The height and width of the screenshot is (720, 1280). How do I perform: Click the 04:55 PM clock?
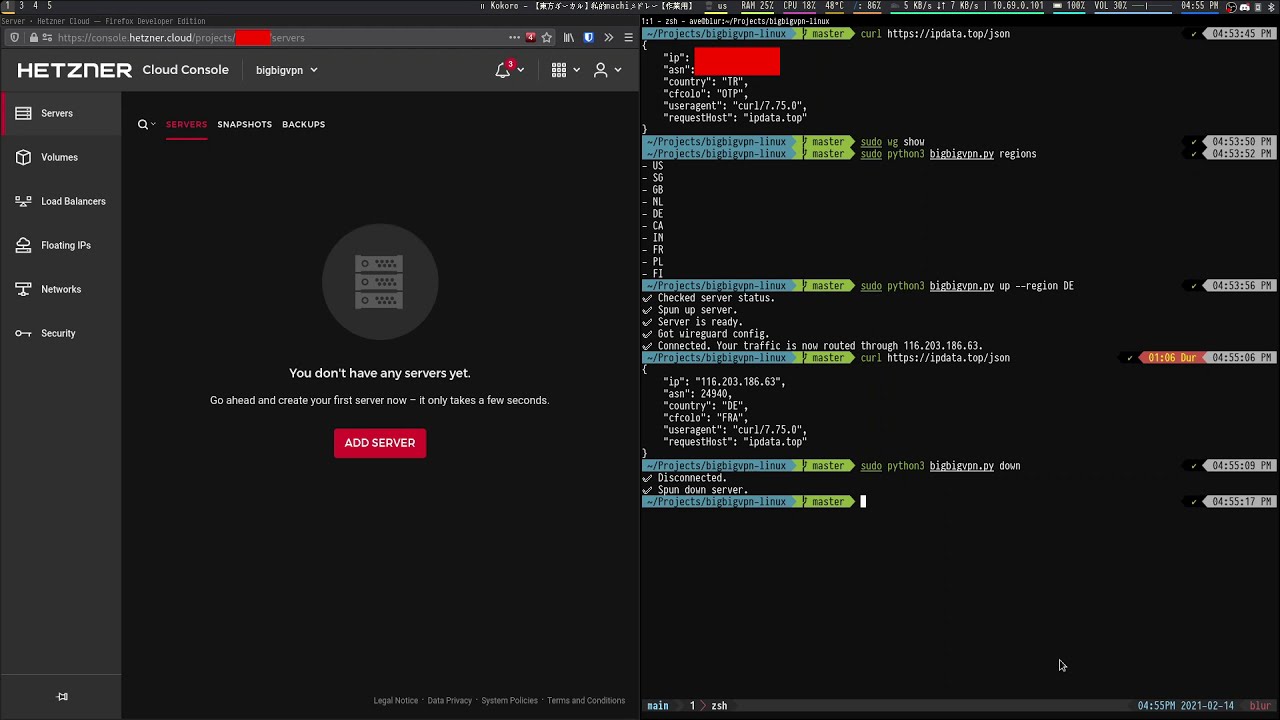[1199, 6]
